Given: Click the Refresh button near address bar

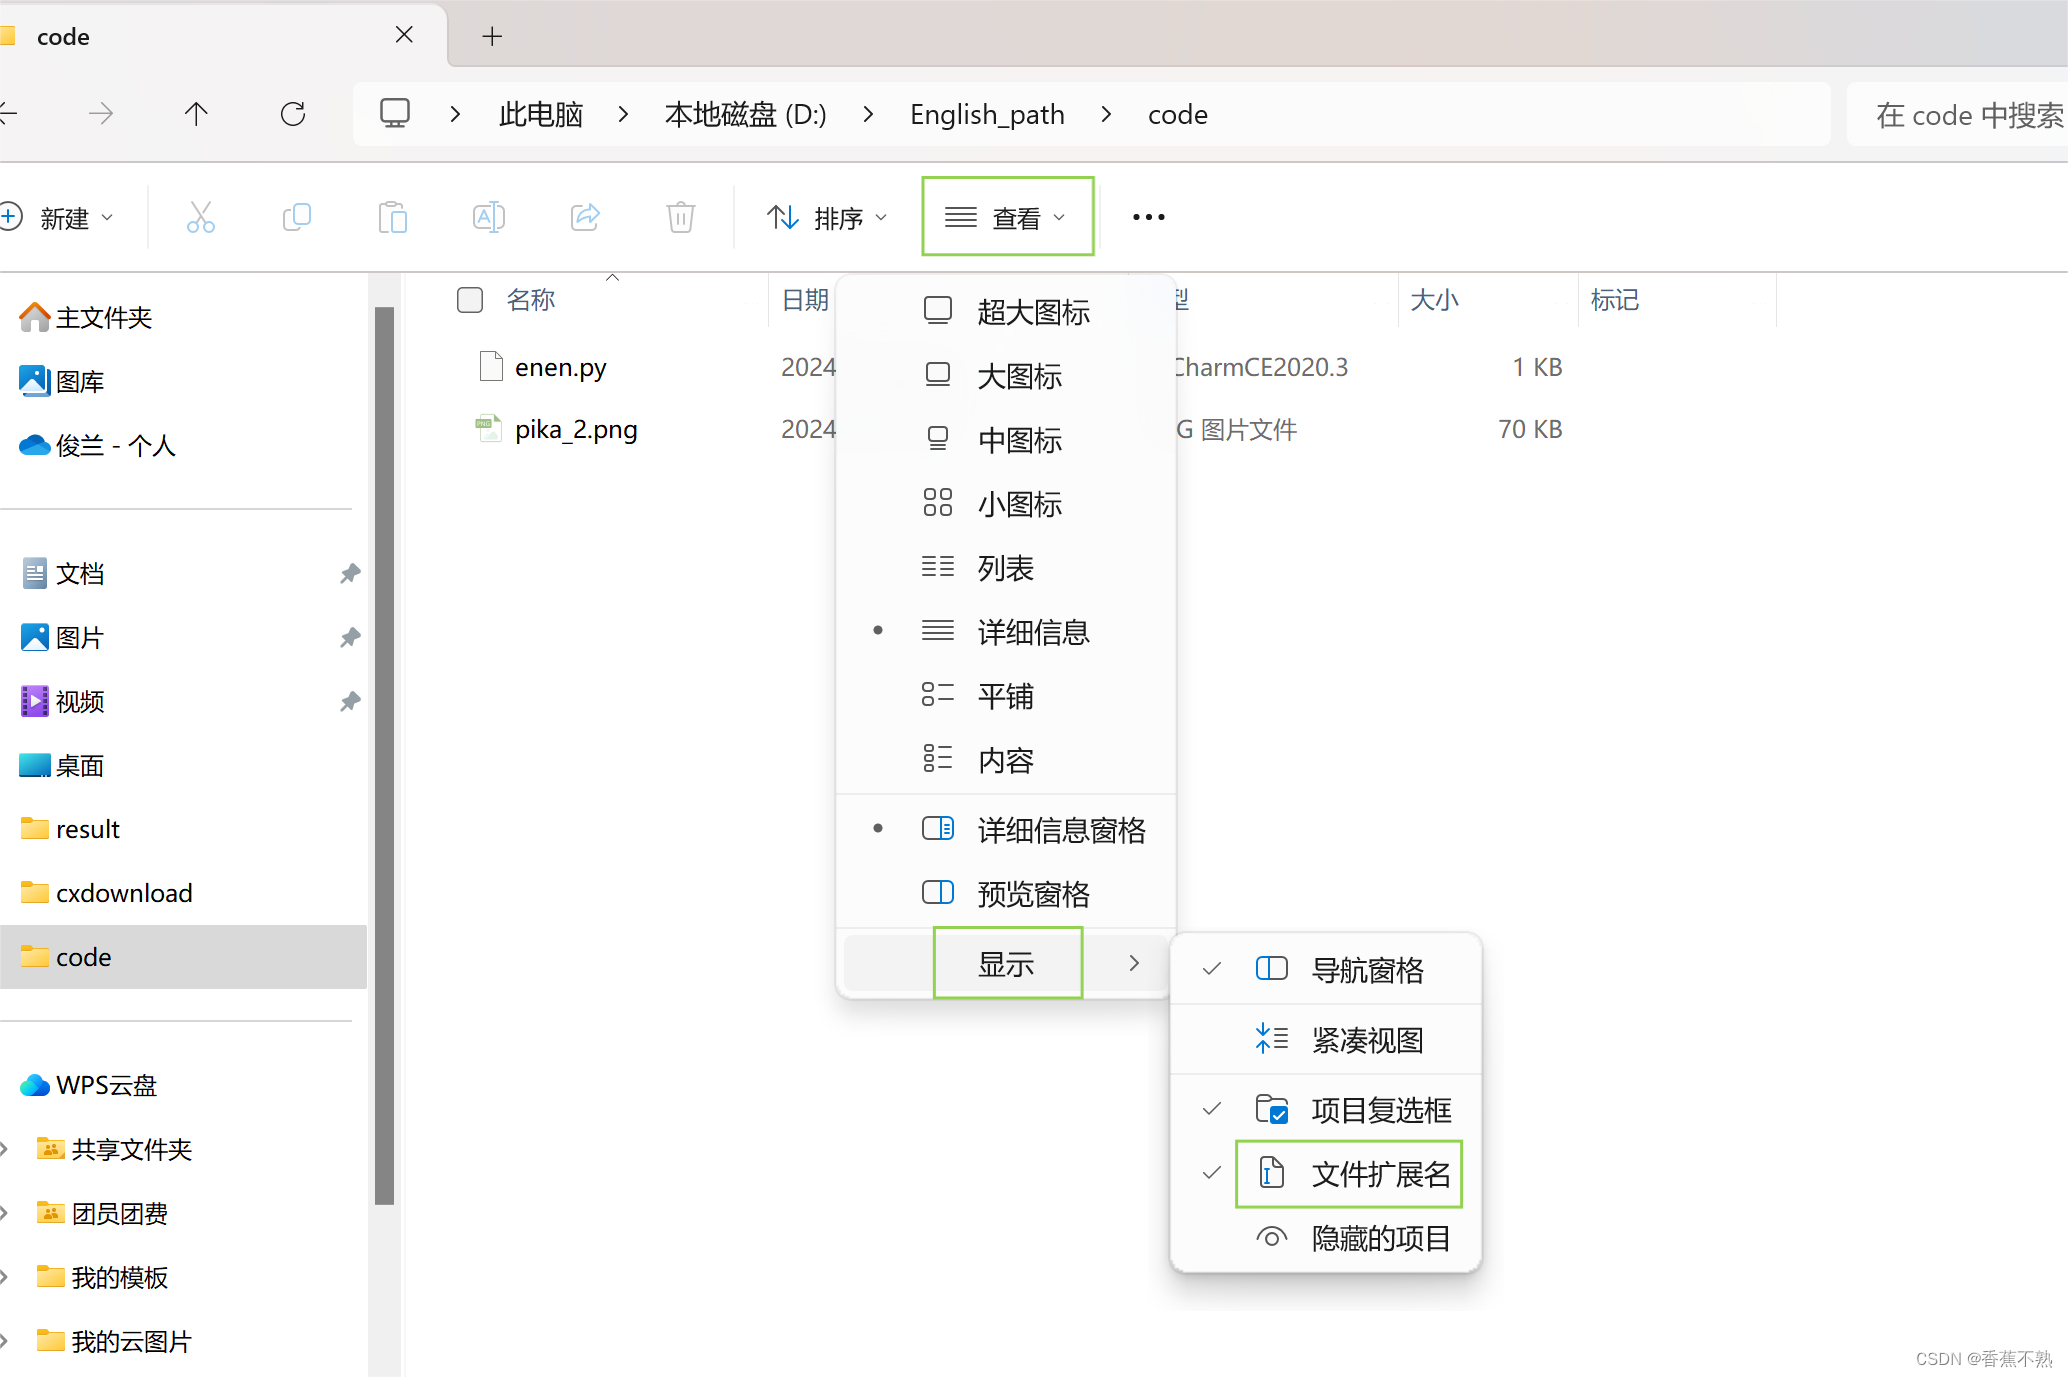Looking at the screenshot, I should tap(293, 114).
